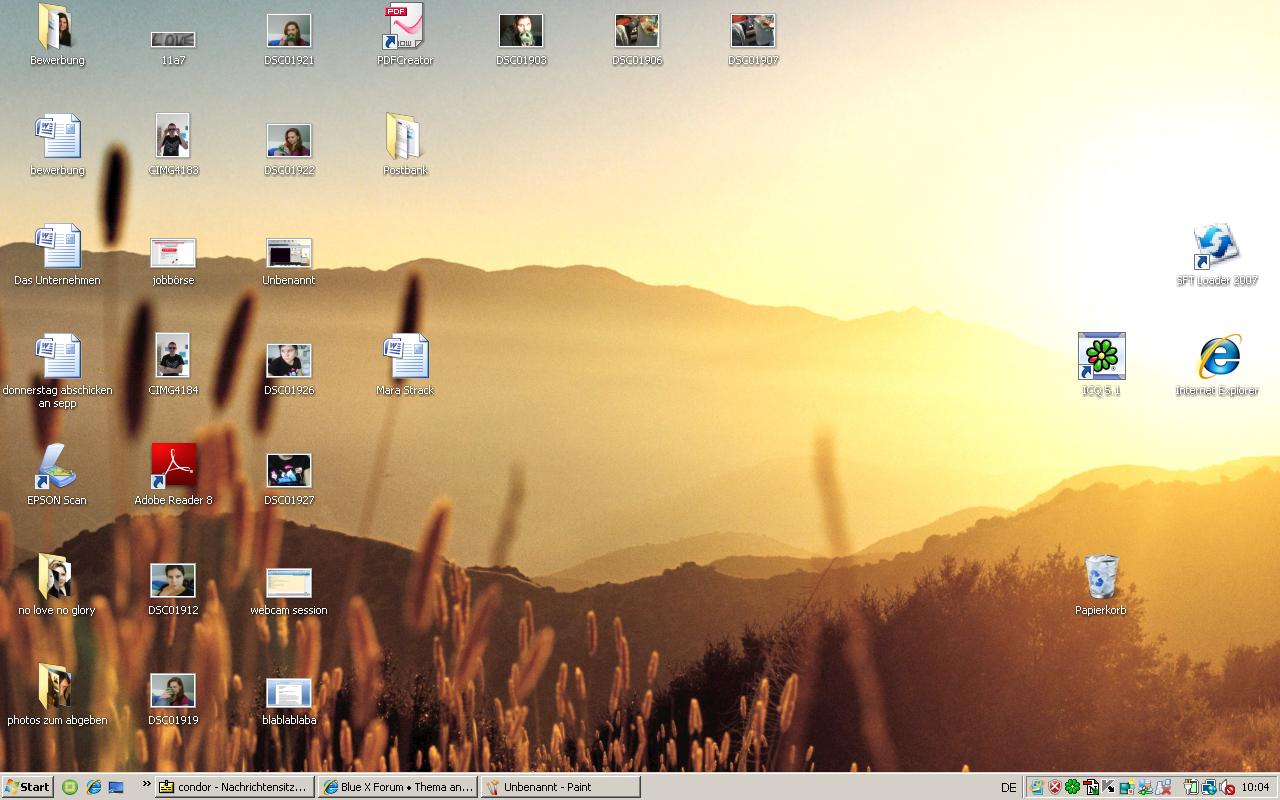Click the muted volume tray icon
The width and height of the screenshot is (1280, 800).
(1227, 787)
